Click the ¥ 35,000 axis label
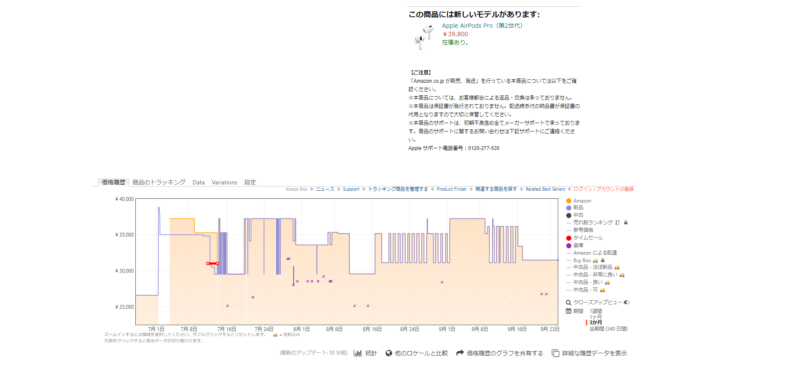The height and width of the screenshot is (381, 800). (124, 235)
